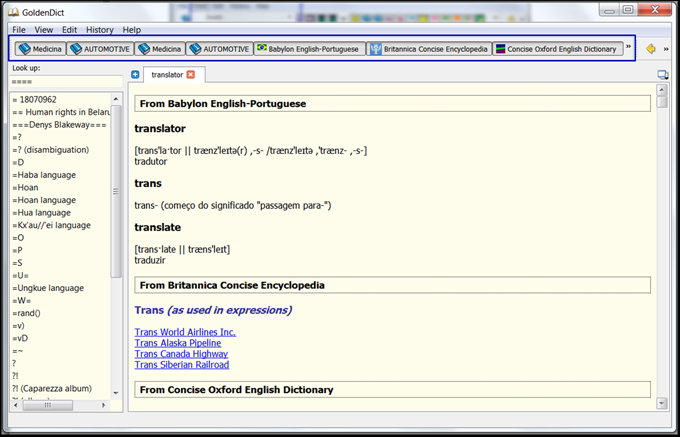Open the File menu
The image size is (680, 437).
tap(19, 29)
